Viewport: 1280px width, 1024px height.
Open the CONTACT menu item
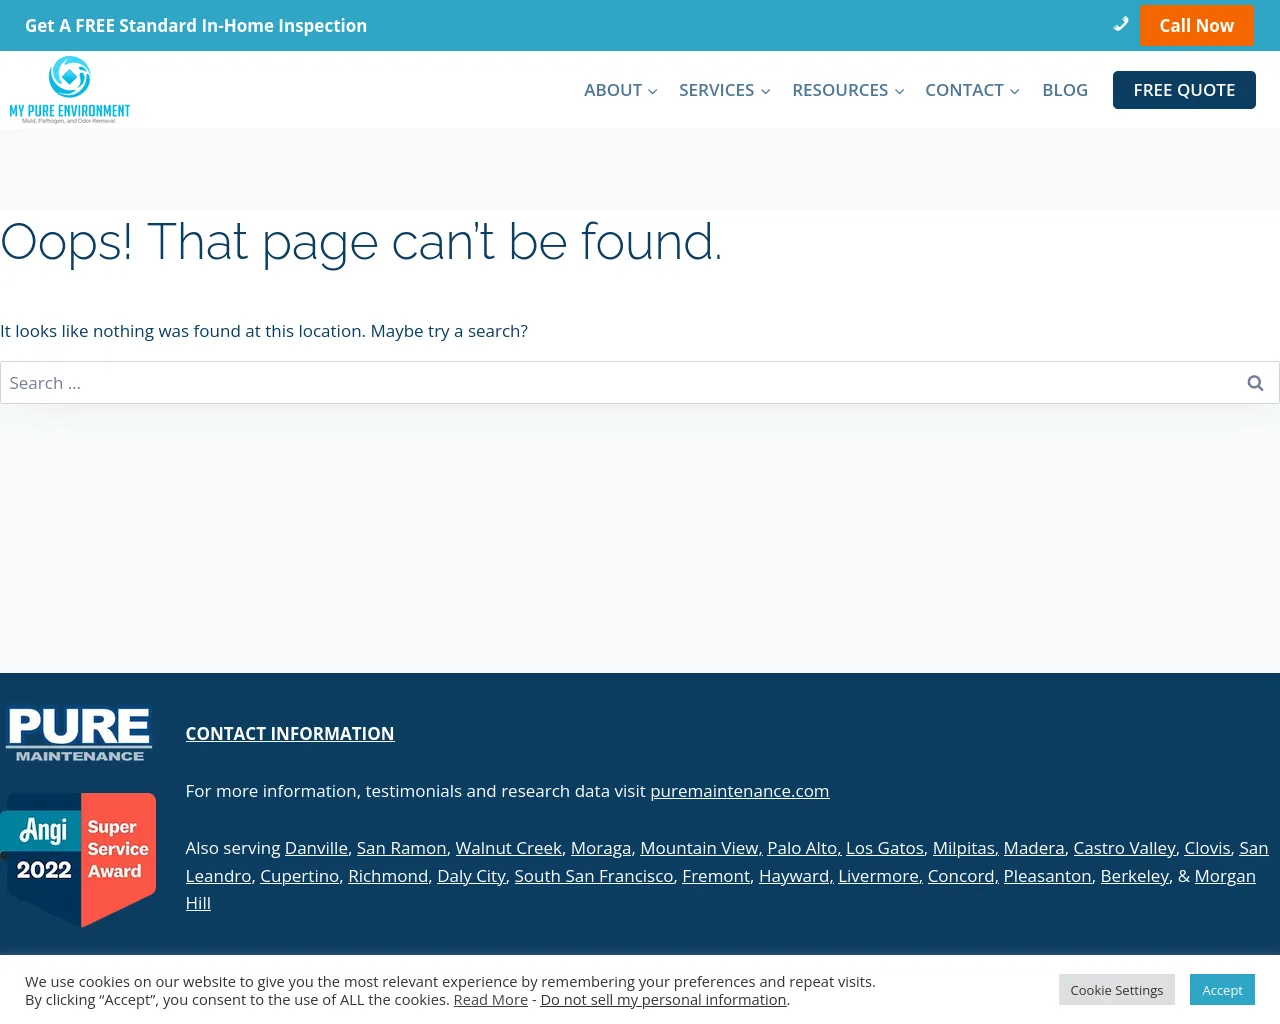pos(964,90)
